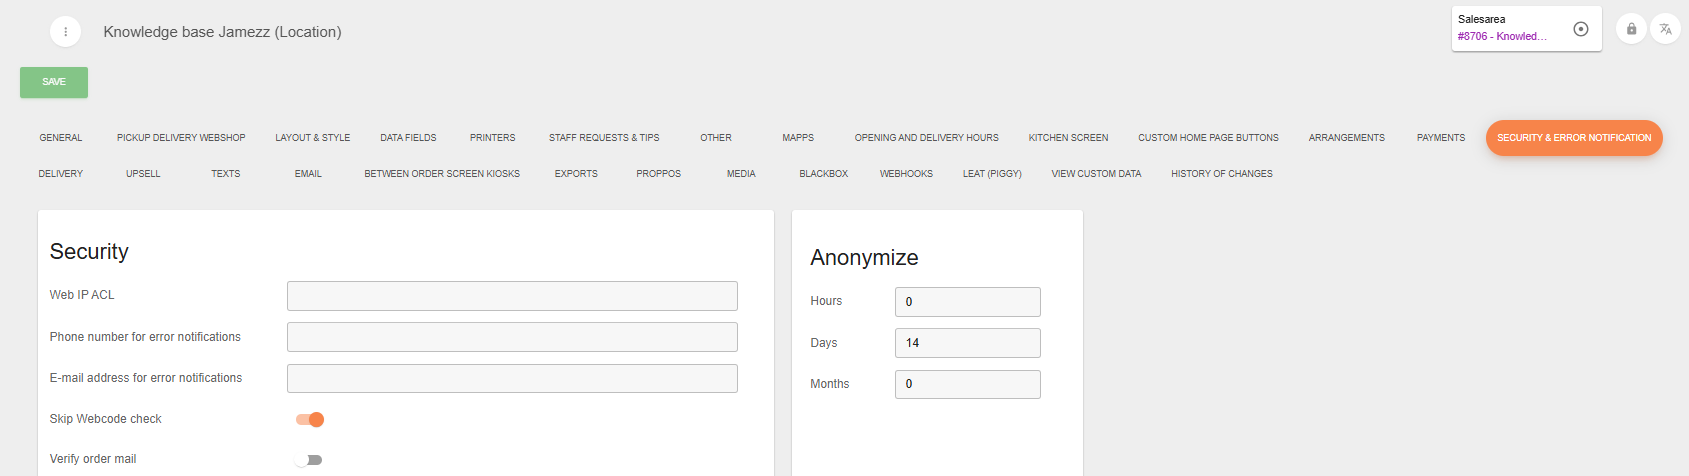Open the Kitchen Screen tab
1689x476 pixels.
(1068, 138)
